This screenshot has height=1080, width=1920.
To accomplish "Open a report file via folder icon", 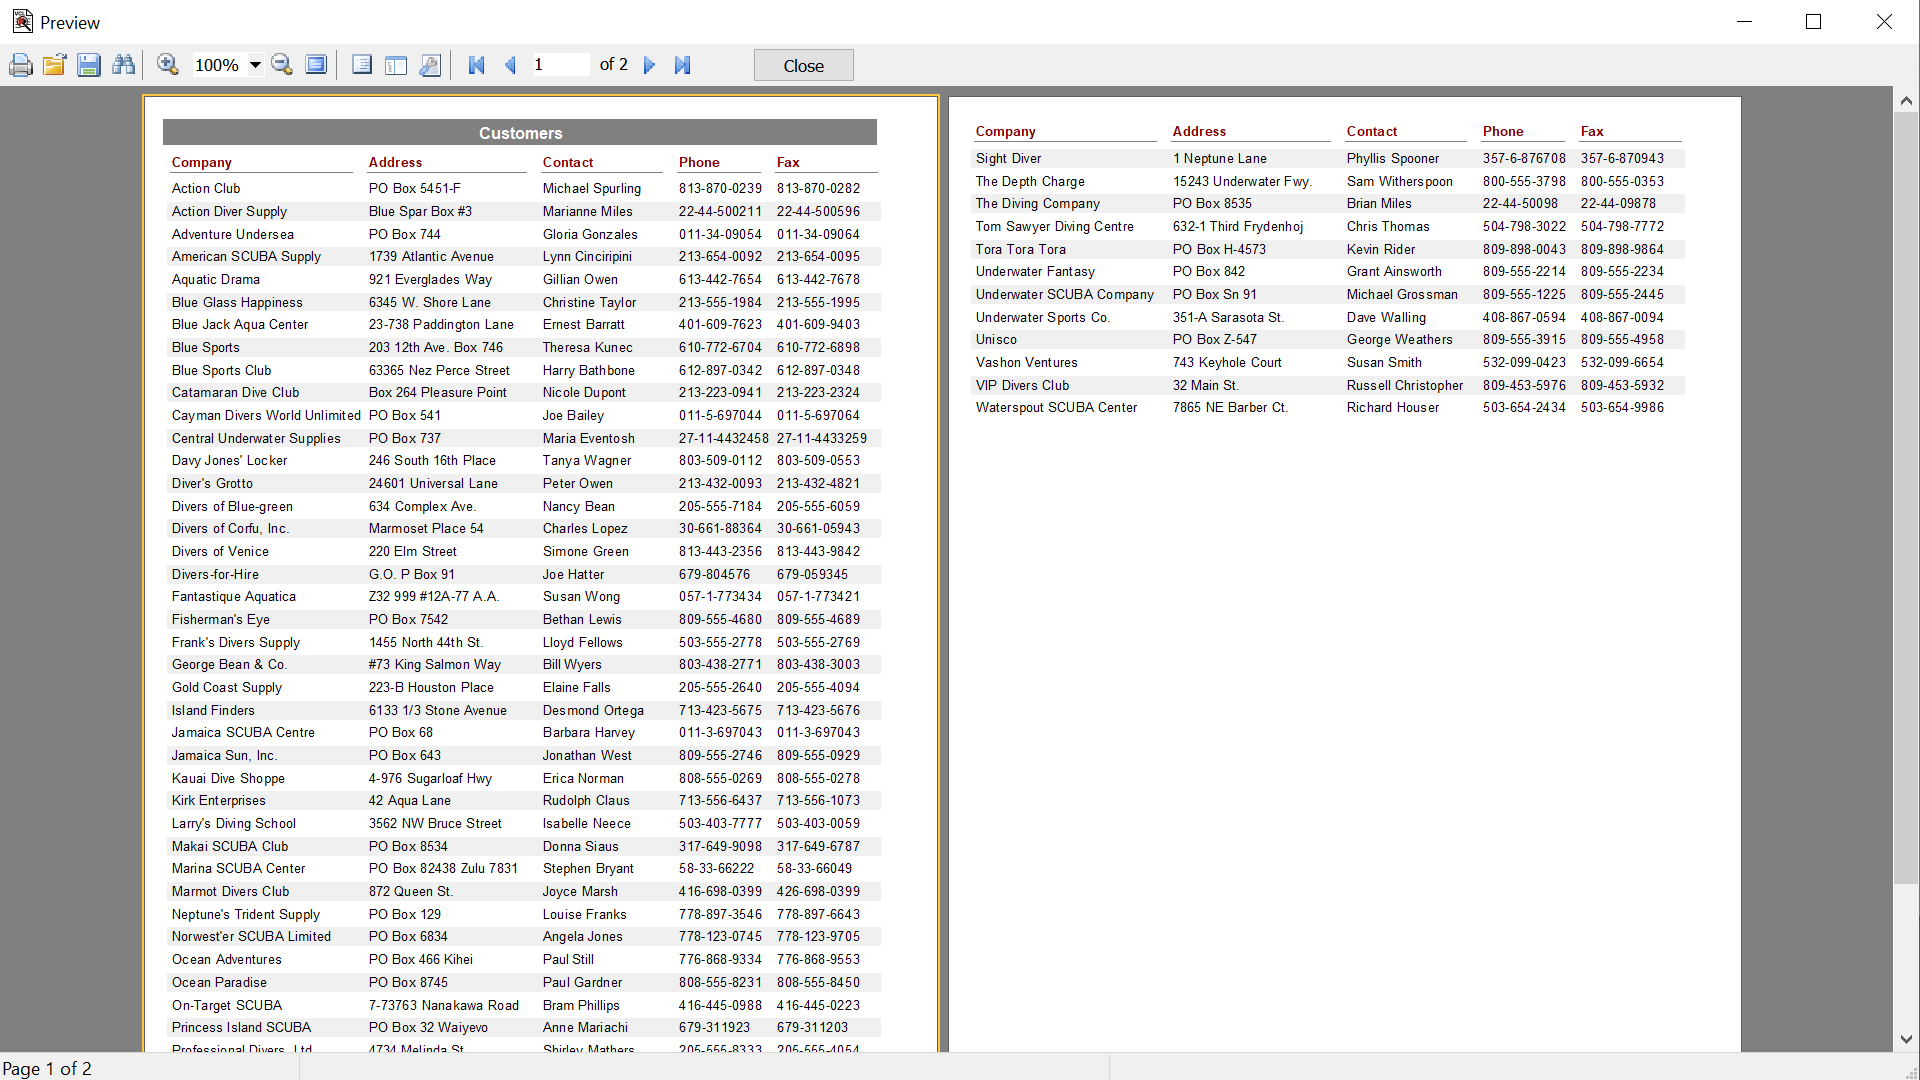I will pyautogui.click(x=55, y=65).
